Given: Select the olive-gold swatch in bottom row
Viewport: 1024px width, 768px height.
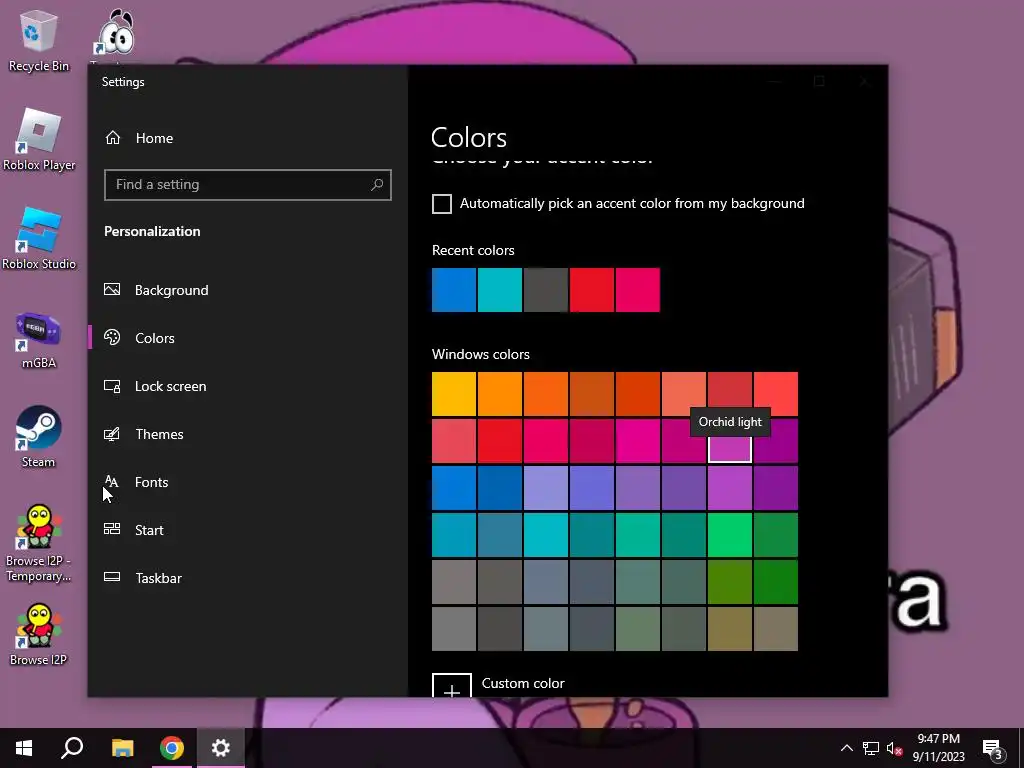Looking at the screenshot, I should [730, 629].
